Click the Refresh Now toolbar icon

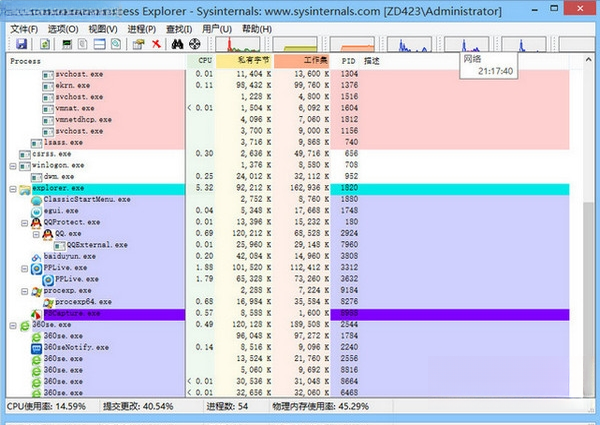(x=45, y=44)
